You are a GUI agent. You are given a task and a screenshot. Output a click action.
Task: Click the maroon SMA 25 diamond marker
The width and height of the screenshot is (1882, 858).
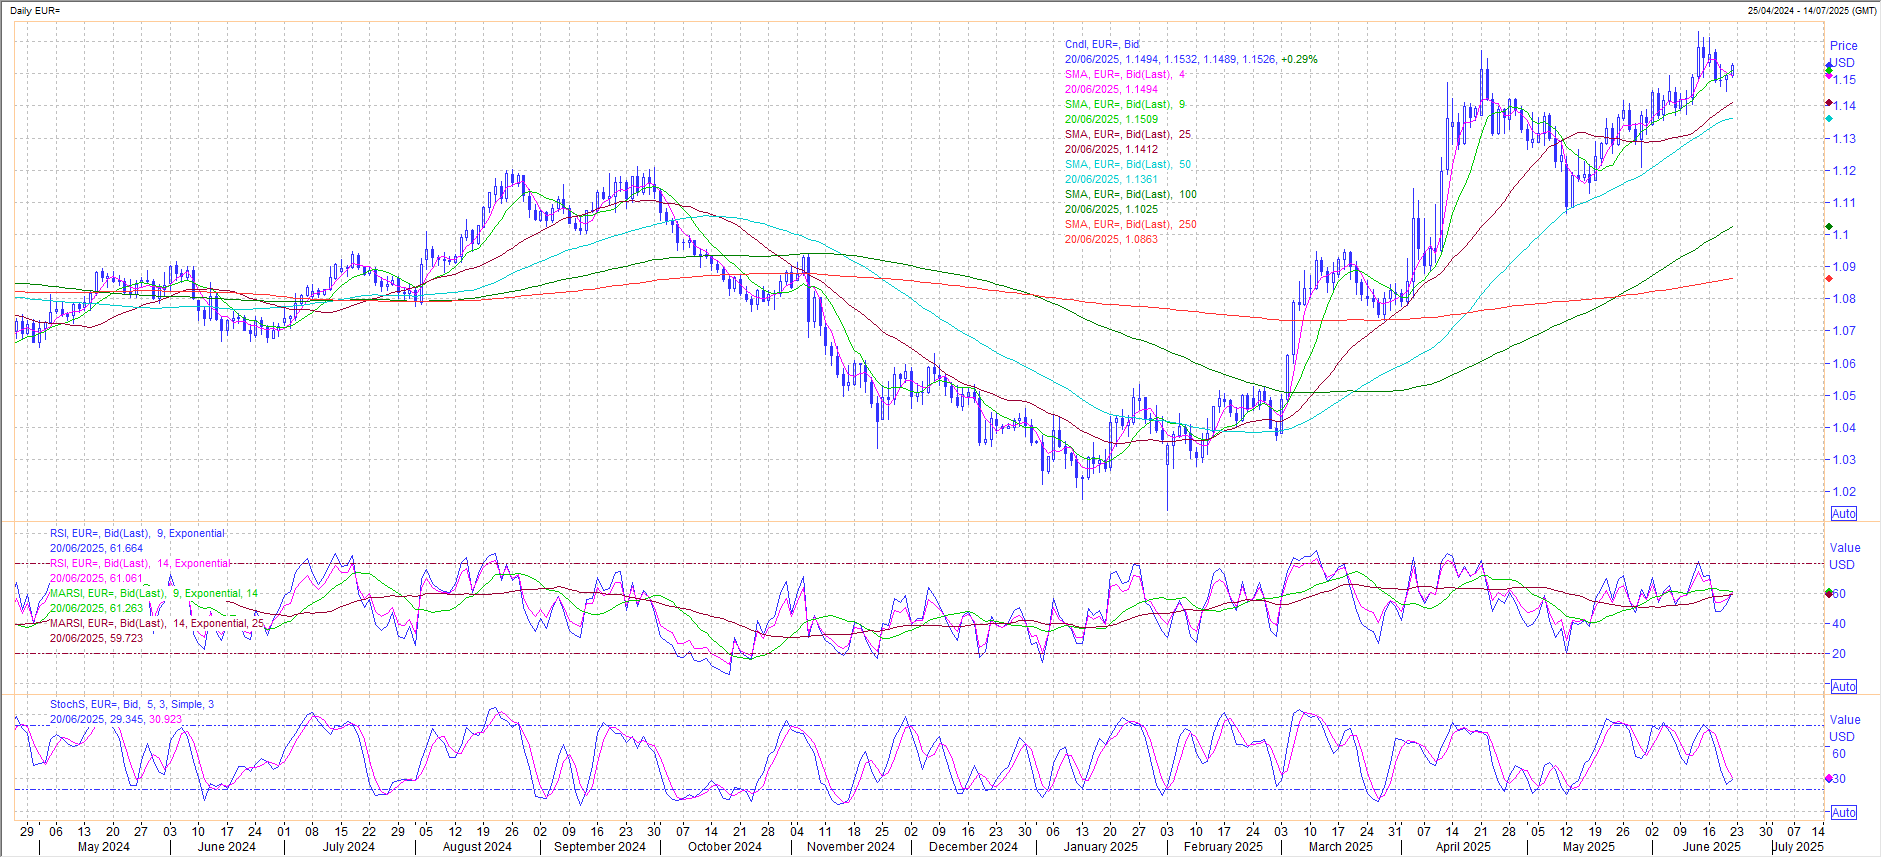pos(1829,102)
